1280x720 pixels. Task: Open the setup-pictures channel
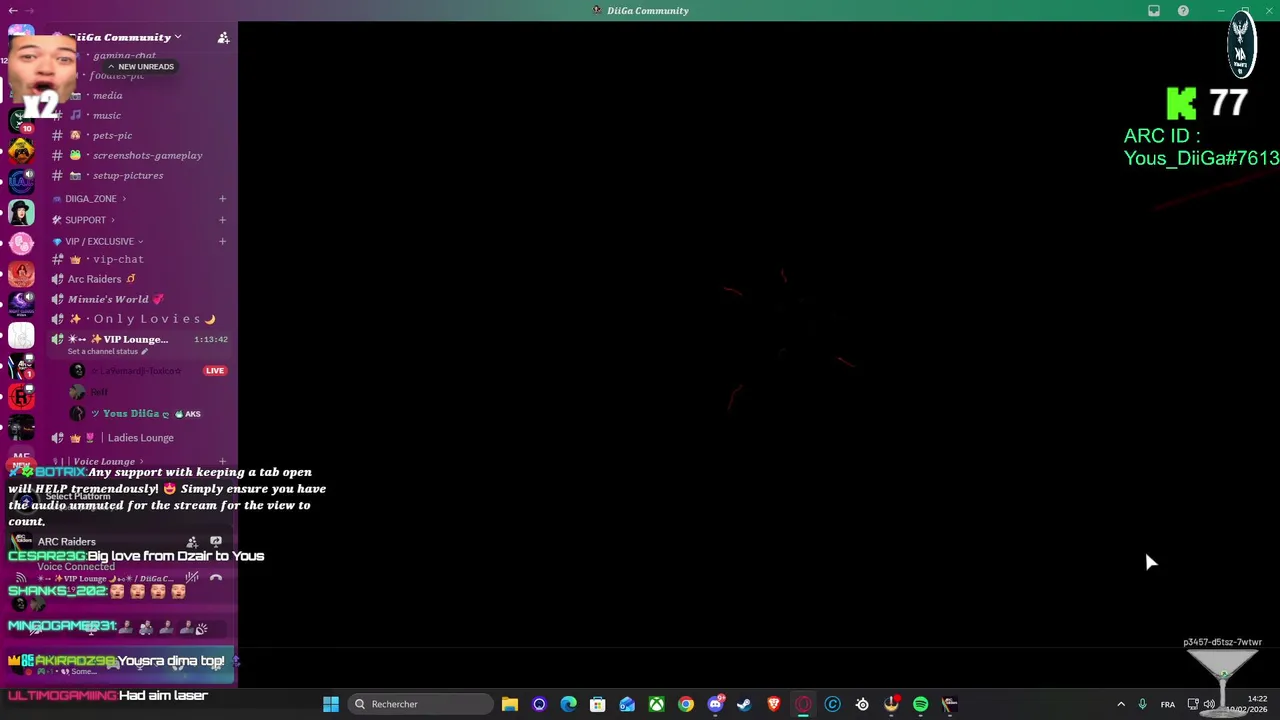pos(128,175)
